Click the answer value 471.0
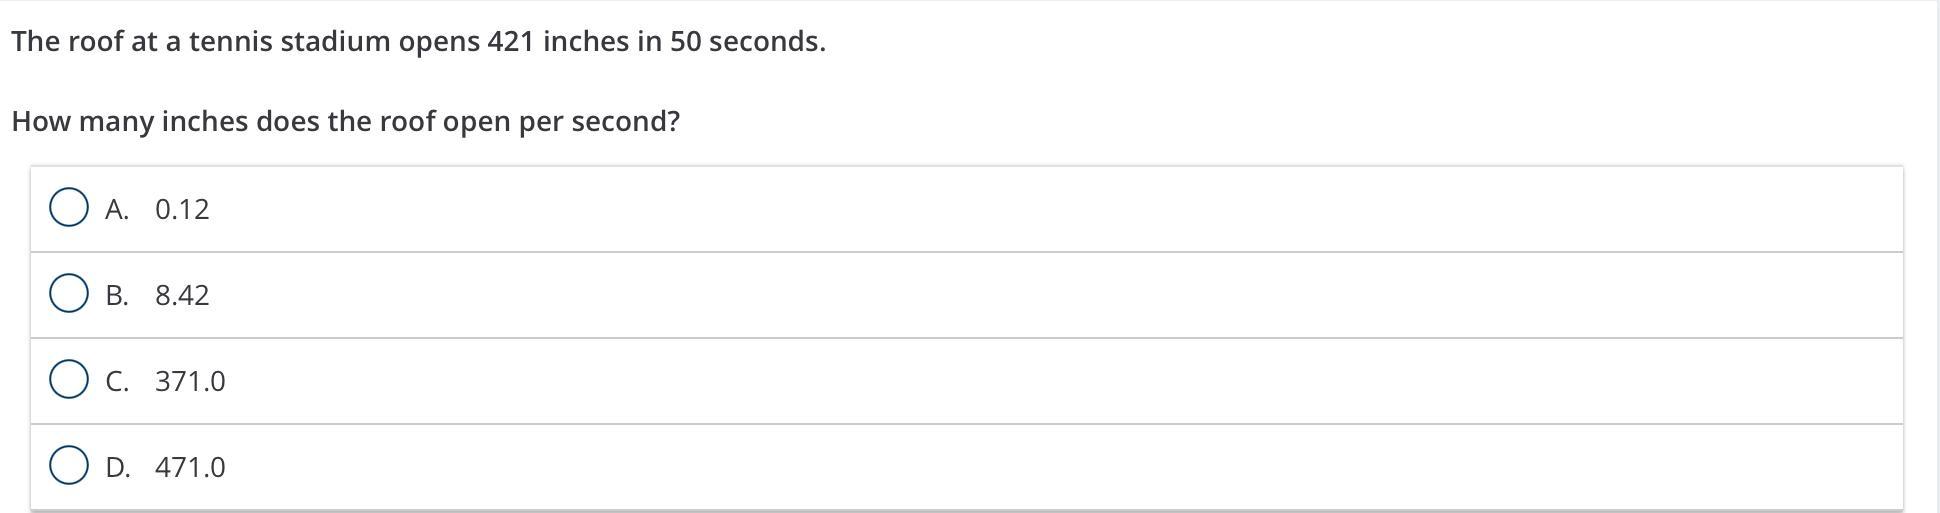 point(190,467)
